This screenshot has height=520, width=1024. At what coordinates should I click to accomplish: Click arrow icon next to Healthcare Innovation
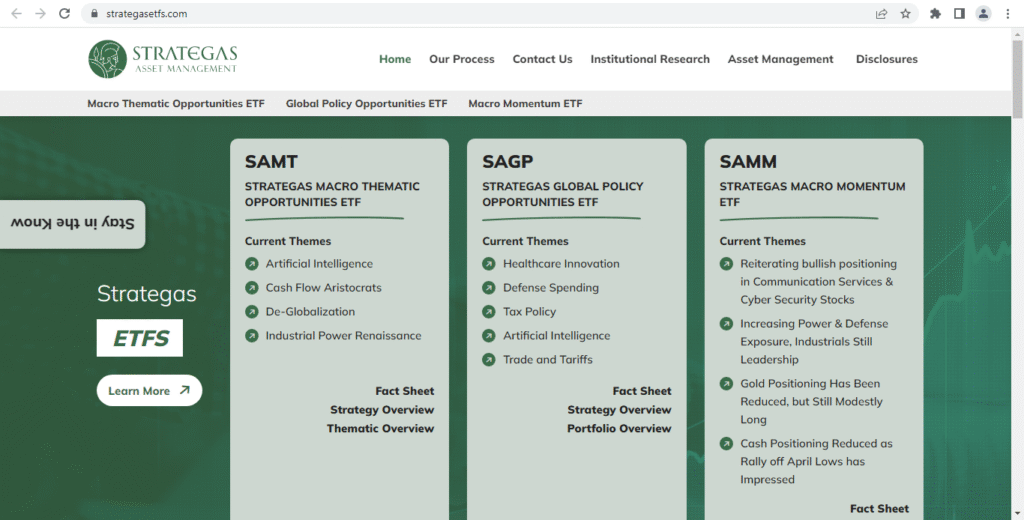[x=489, y=264]
